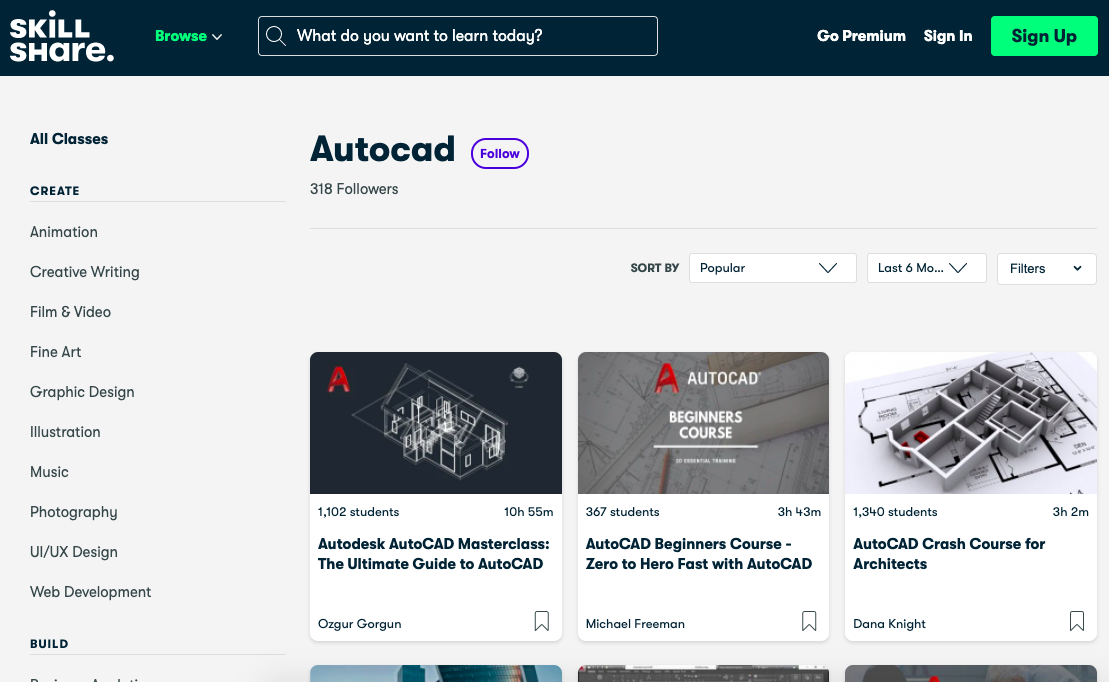This screenshot has width=1109, height=682.
Task: Open the Browse dropdown menu
Action: coord(188,36)
